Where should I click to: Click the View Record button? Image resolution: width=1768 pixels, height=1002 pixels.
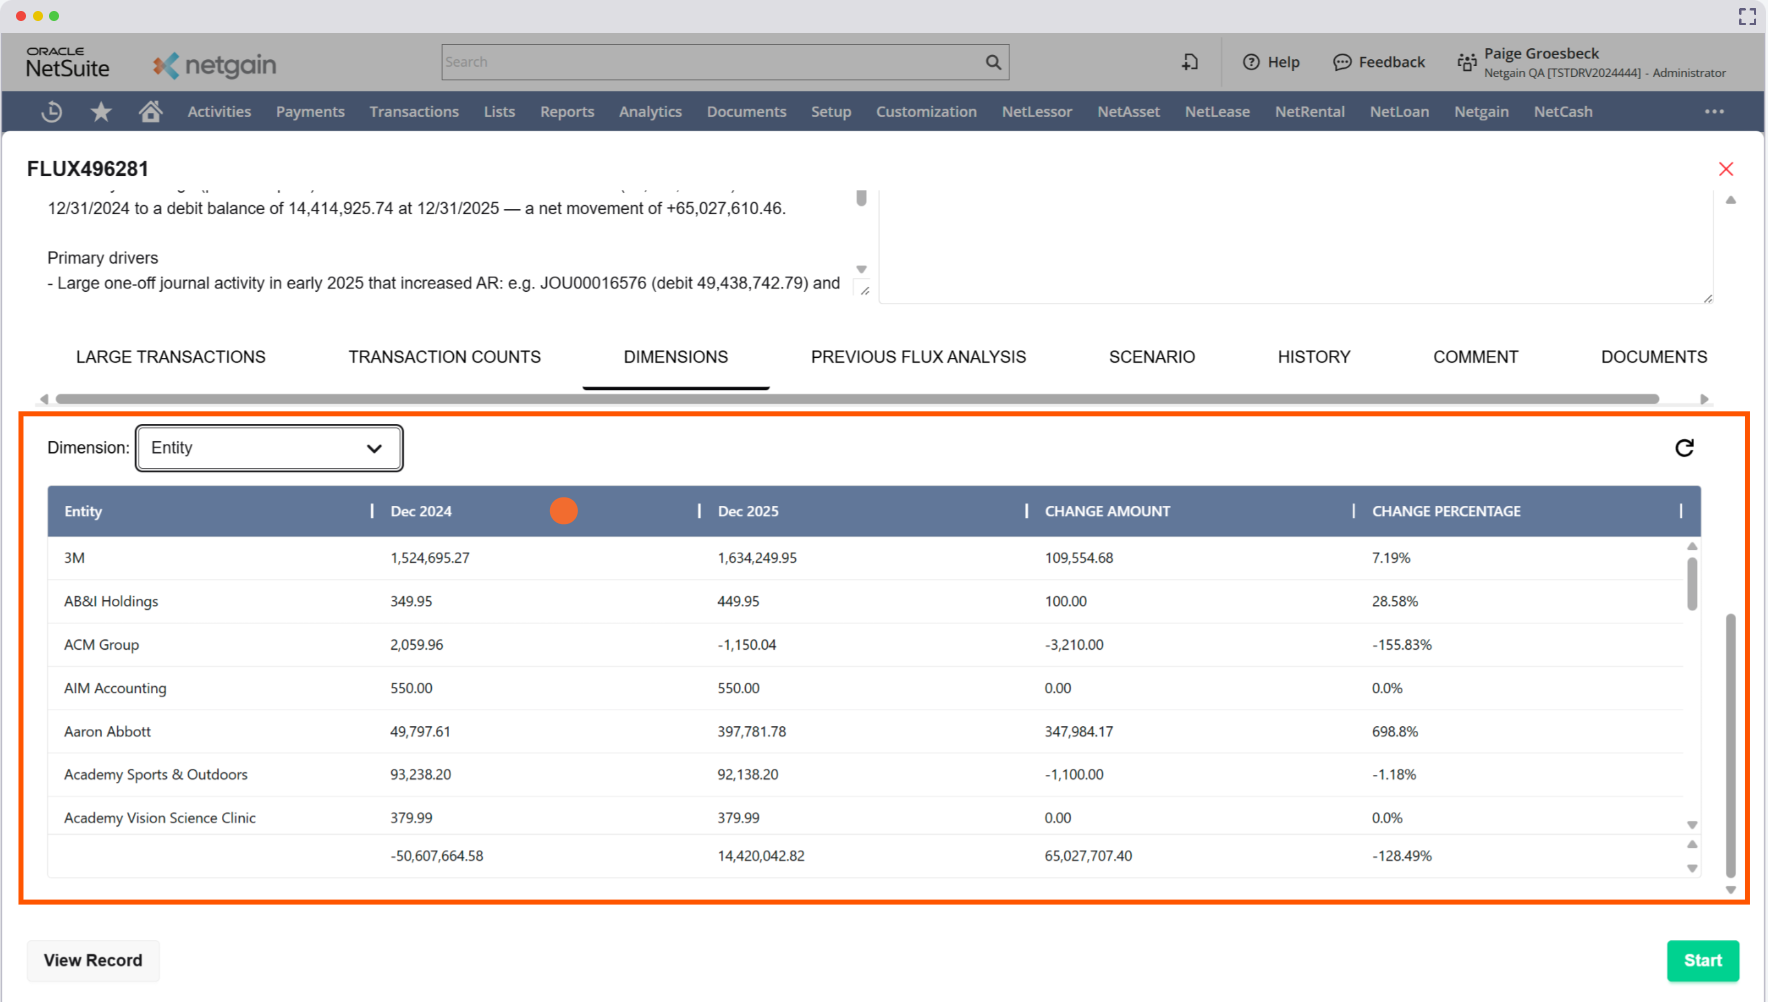click(x=93, y=960)
